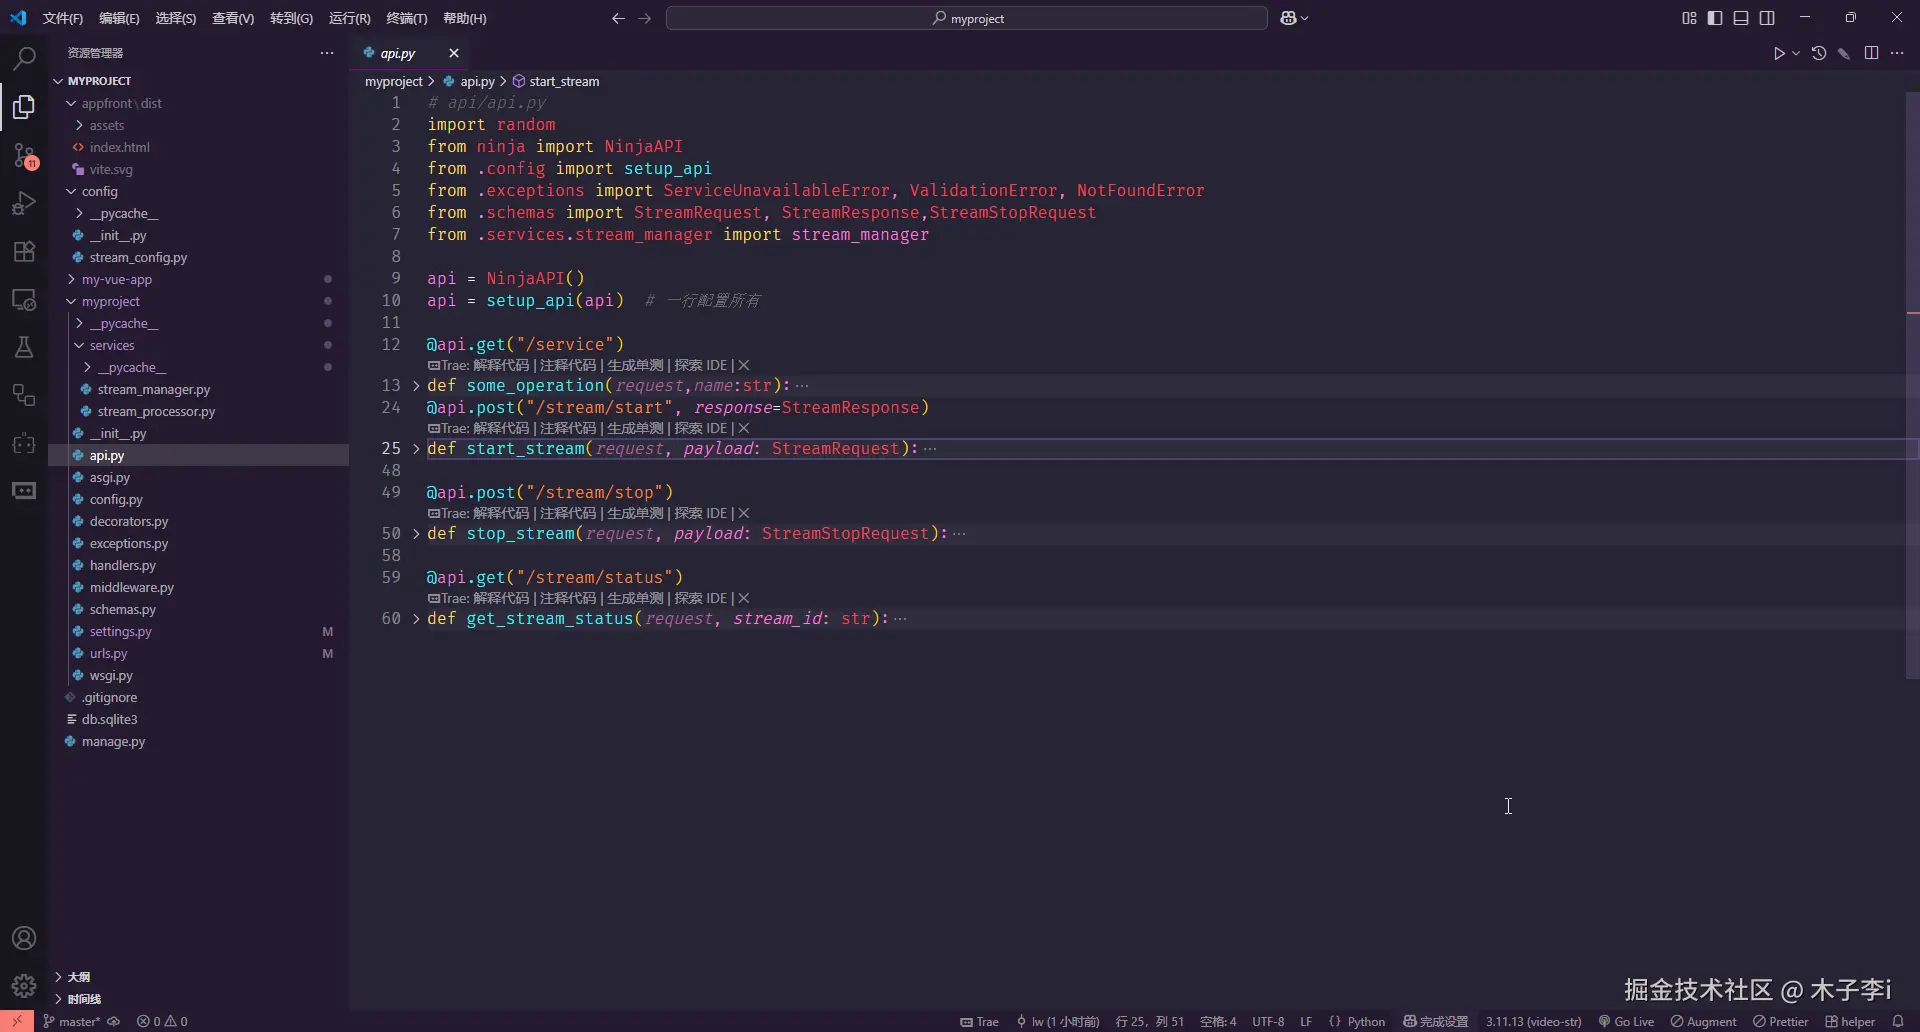Open 选择(S) menu

pos(175,18)
